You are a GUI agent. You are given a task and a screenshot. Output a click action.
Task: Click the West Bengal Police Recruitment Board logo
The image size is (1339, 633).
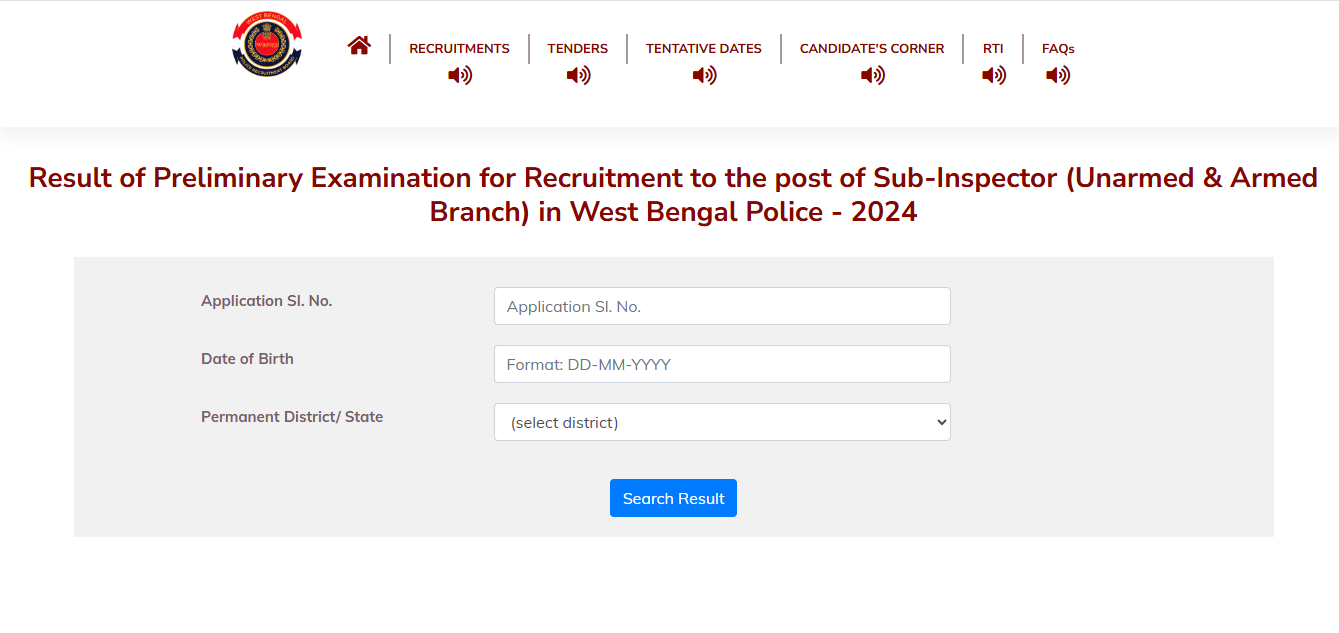coord(266,43)
